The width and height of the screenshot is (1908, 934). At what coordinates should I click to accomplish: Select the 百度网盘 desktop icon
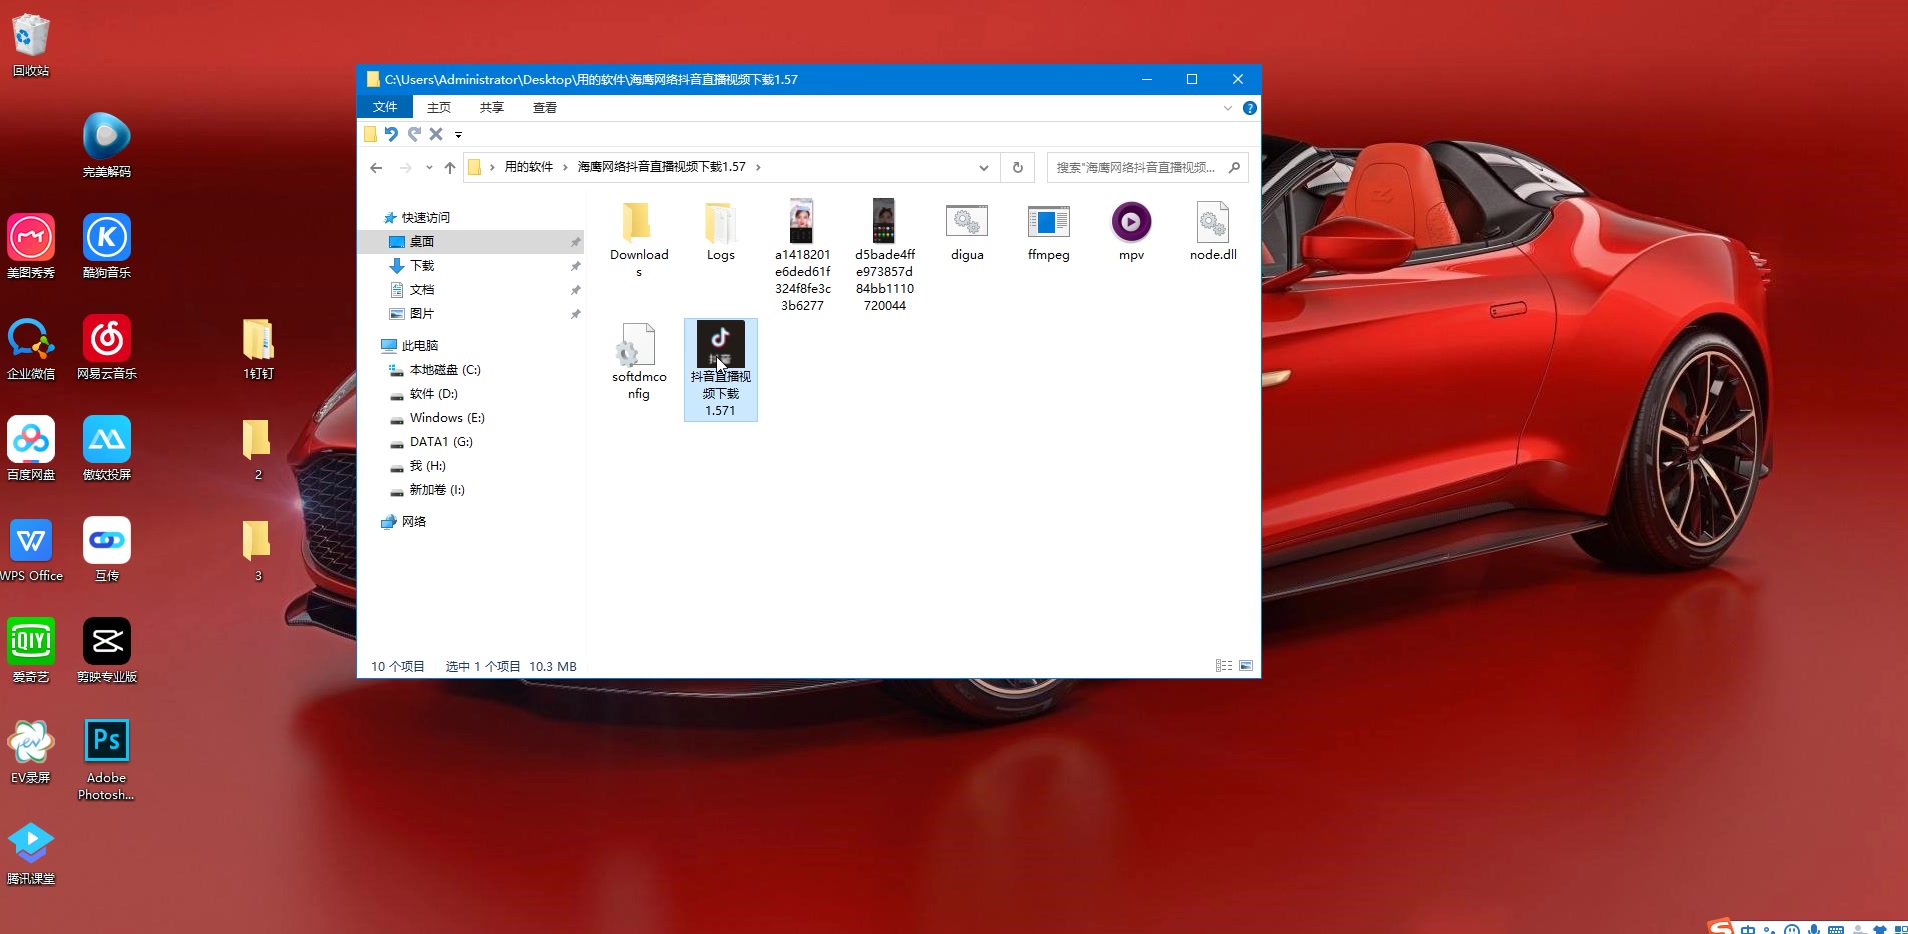pyautogui.click(x=31, y=449)
